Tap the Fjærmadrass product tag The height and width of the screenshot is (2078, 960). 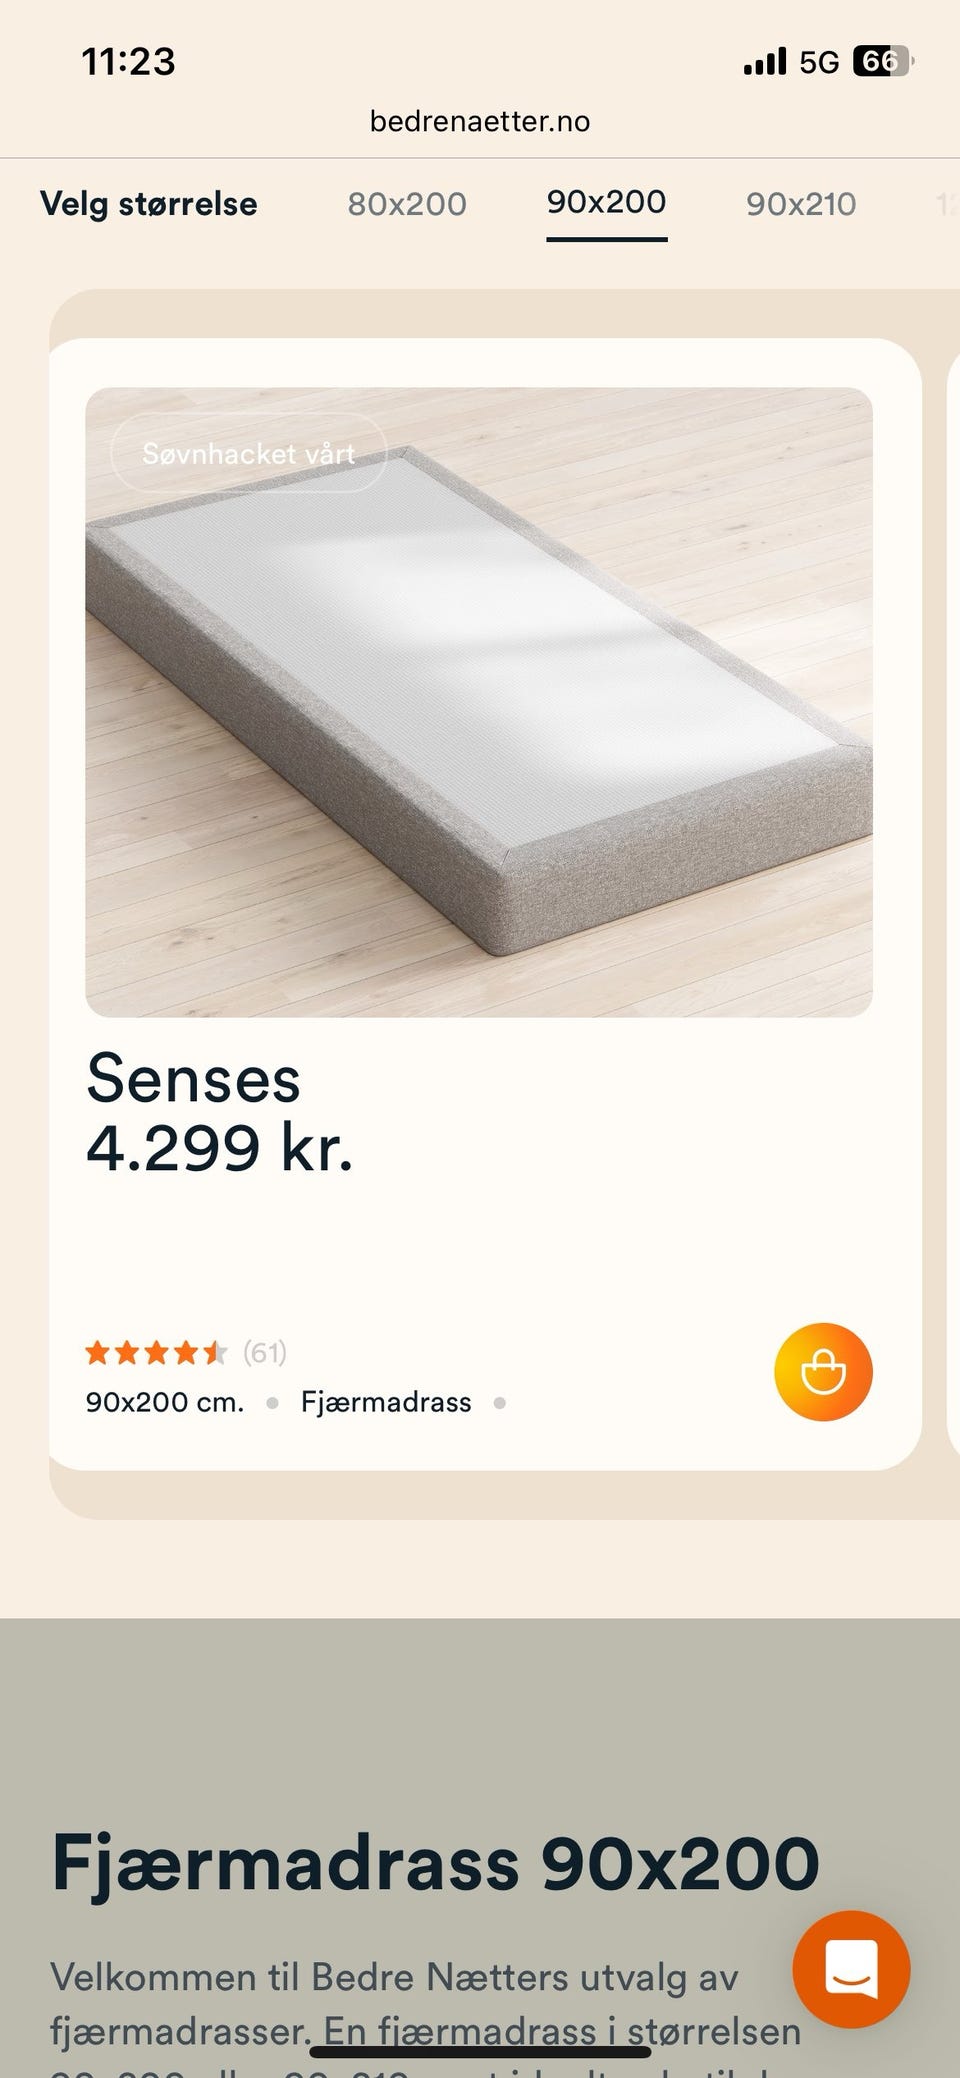(x=386, y=1402)
